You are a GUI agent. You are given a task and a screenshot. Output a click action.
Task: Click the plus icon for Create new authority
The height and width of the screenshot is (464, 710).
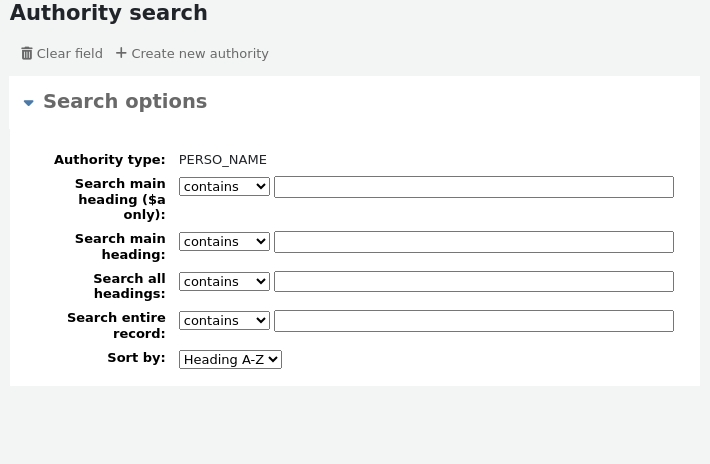pos(121,53)
